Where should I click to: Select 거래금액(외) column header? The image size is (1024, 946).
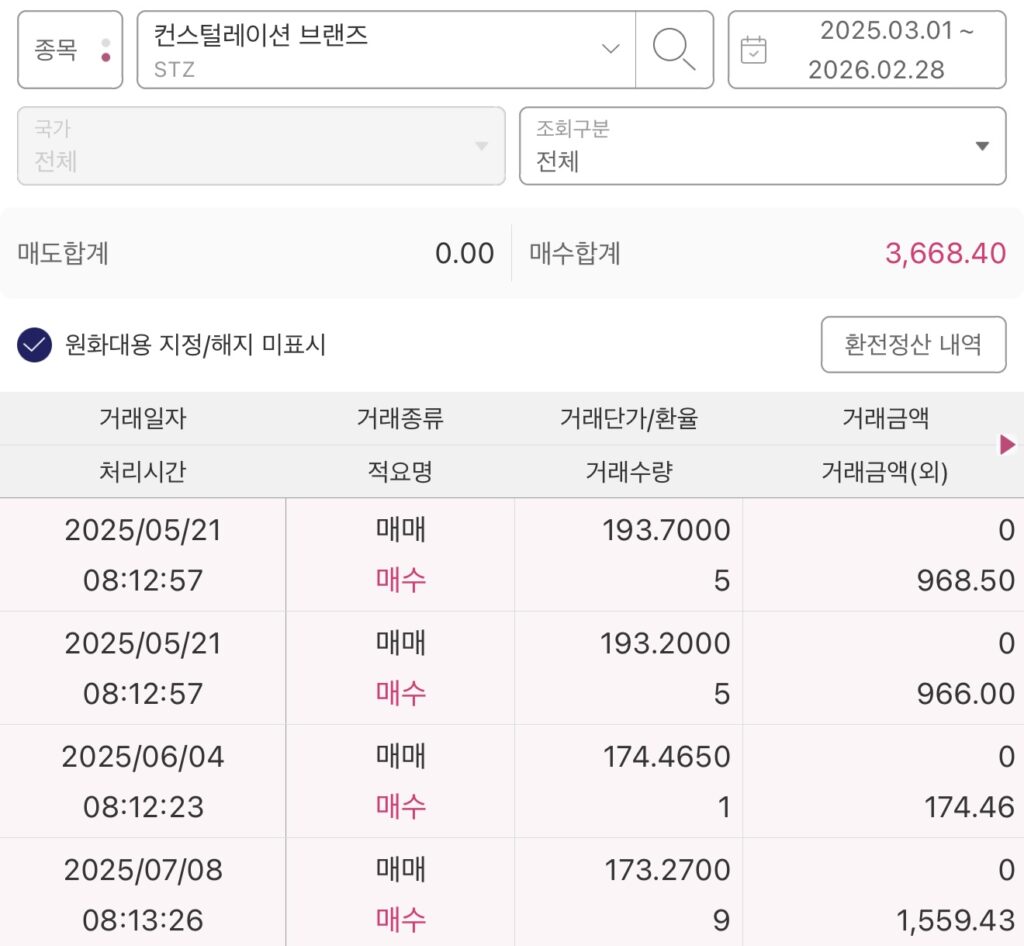pyautogui.click(x=885, y=471)
